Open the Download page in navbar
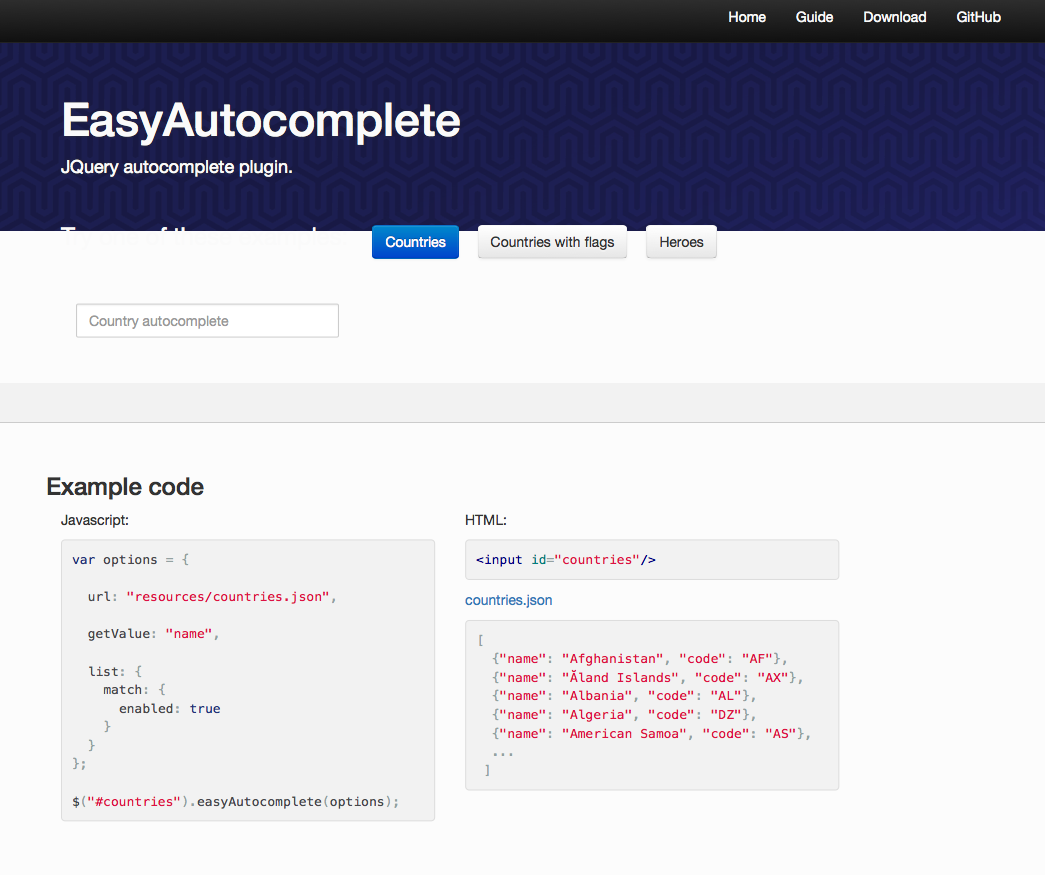Viewport: 1045px width, 875px height. click(894, 17)
